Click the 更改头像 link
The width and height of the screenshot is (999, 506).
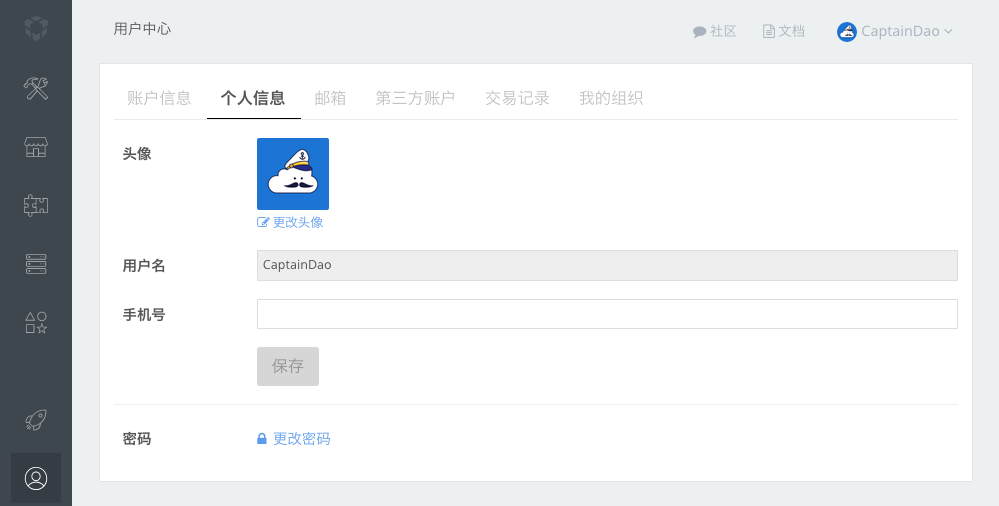(298, 222)
